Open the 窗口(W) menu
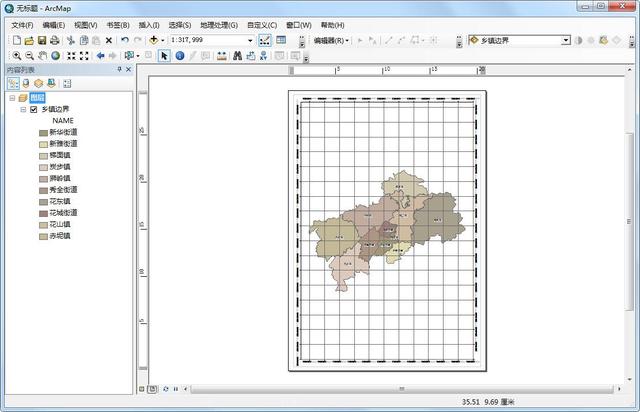 click(298, 25)
